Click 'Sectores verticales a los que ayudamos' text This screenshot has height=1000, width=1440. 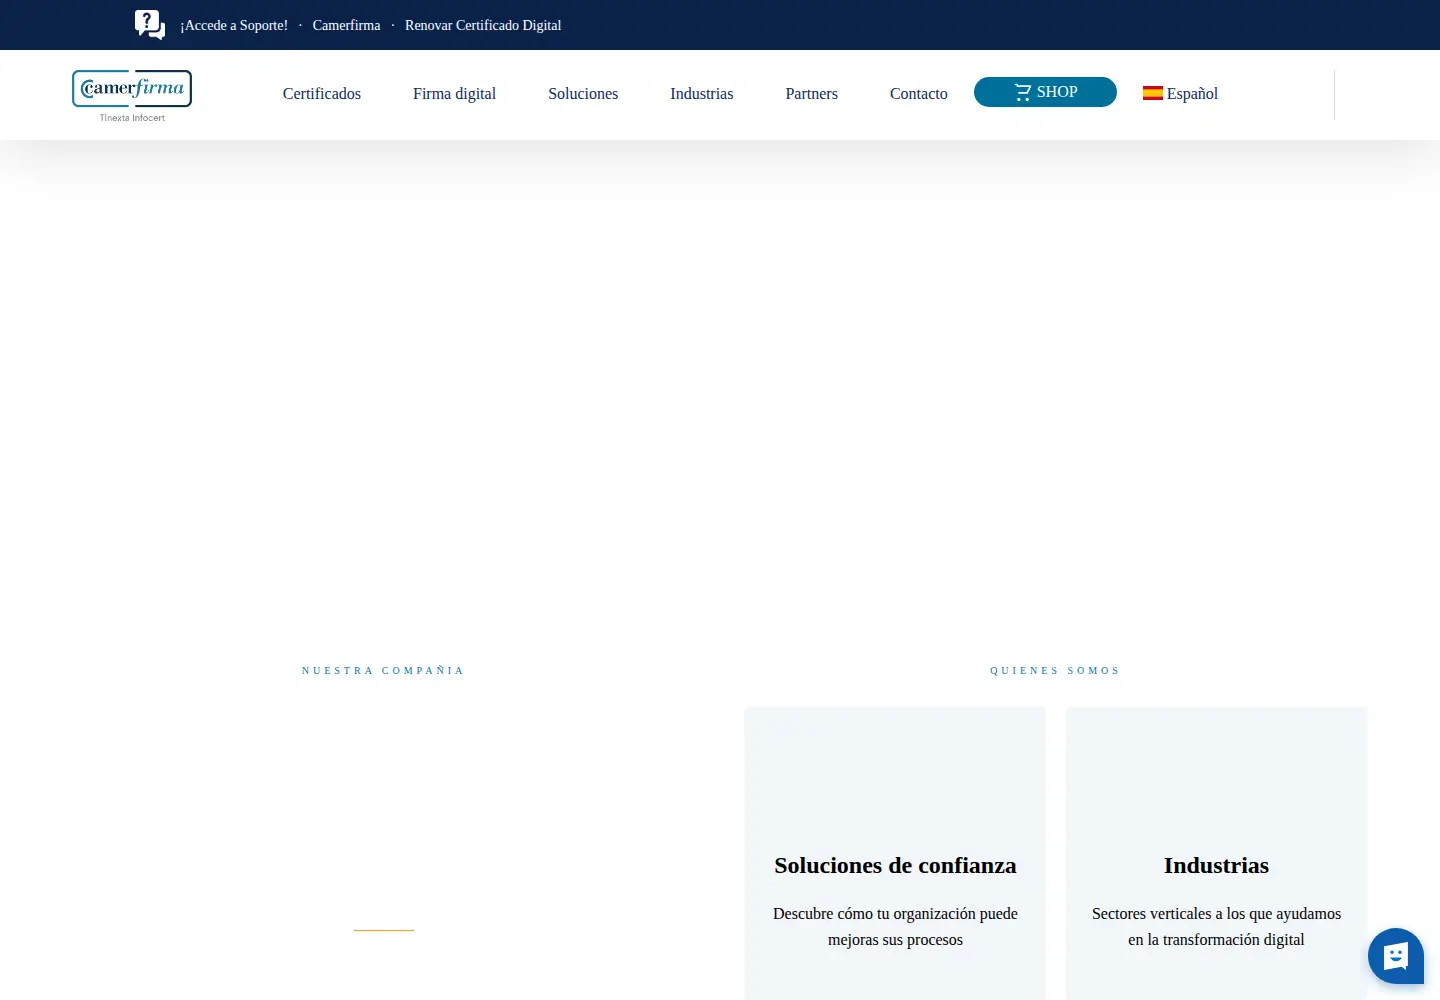coord(1216,913)
